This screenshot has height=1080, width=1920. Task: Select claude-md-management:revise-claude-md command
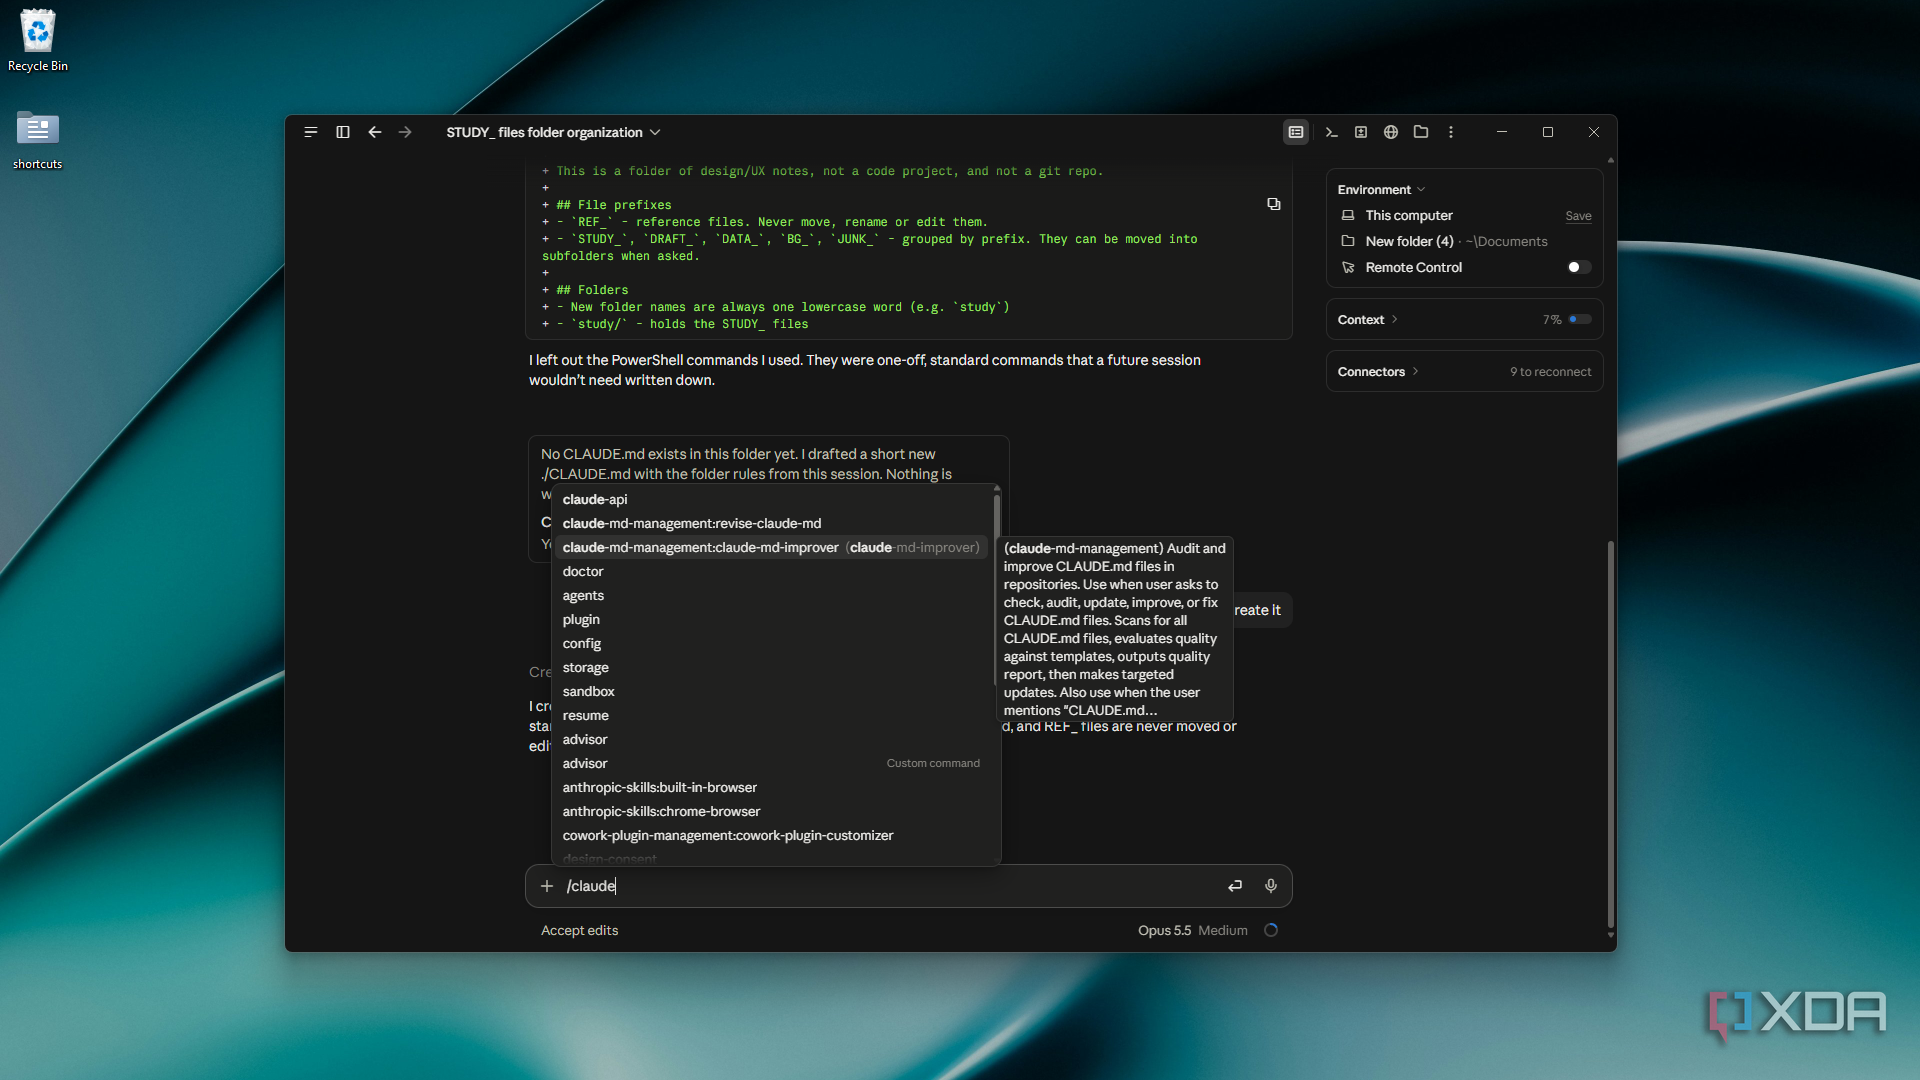(x=772, y=523)
